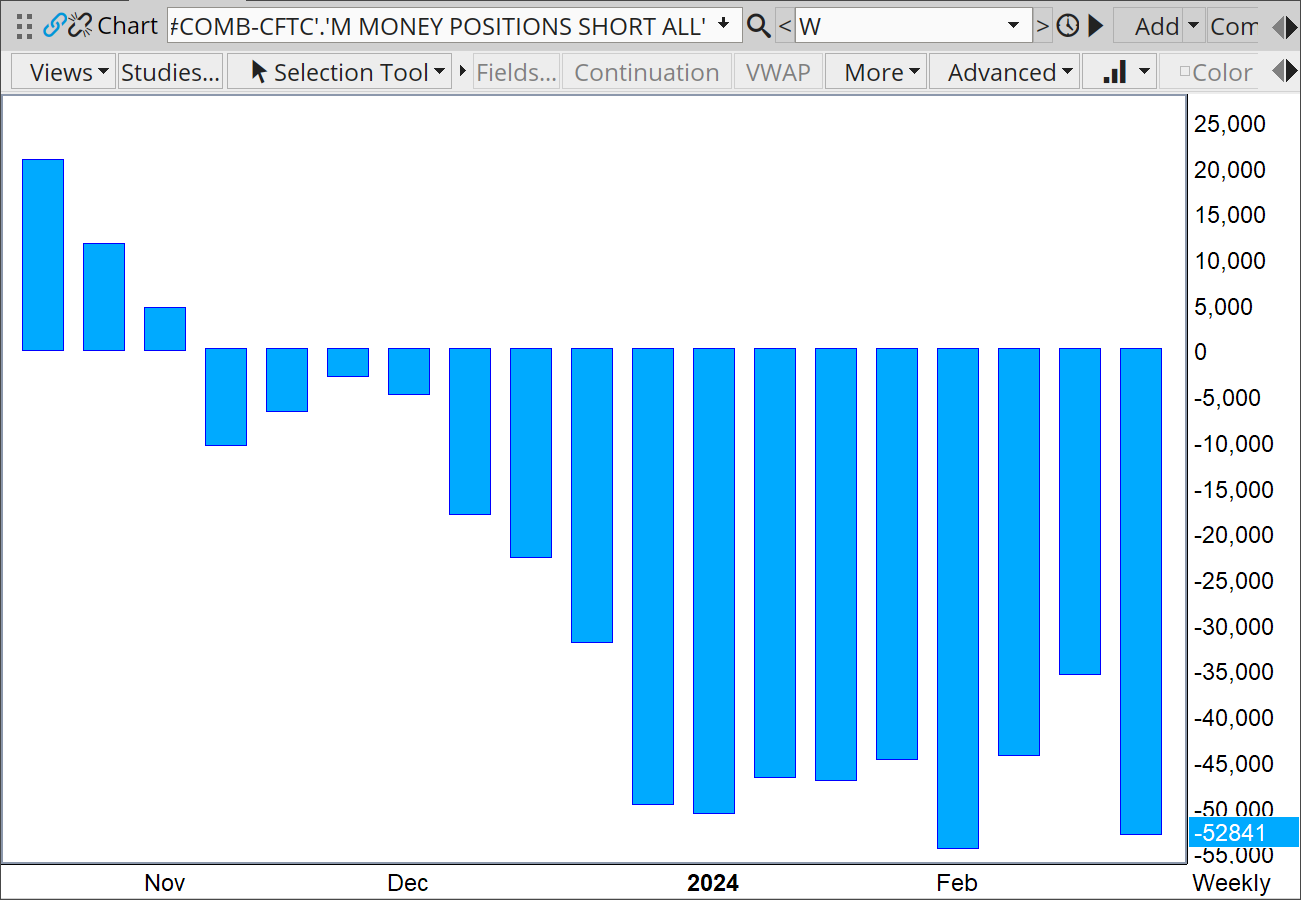
Task: Click the previous interval '<' arrow
Action: [785, 26]
